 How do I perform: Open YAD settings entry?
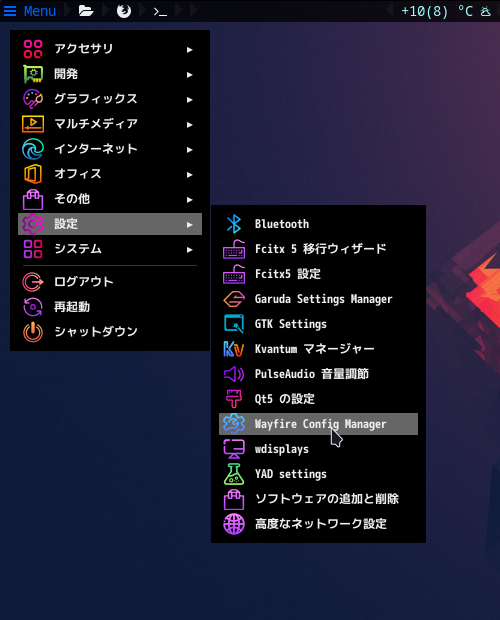pyautogui.click(x=318, y=474)
